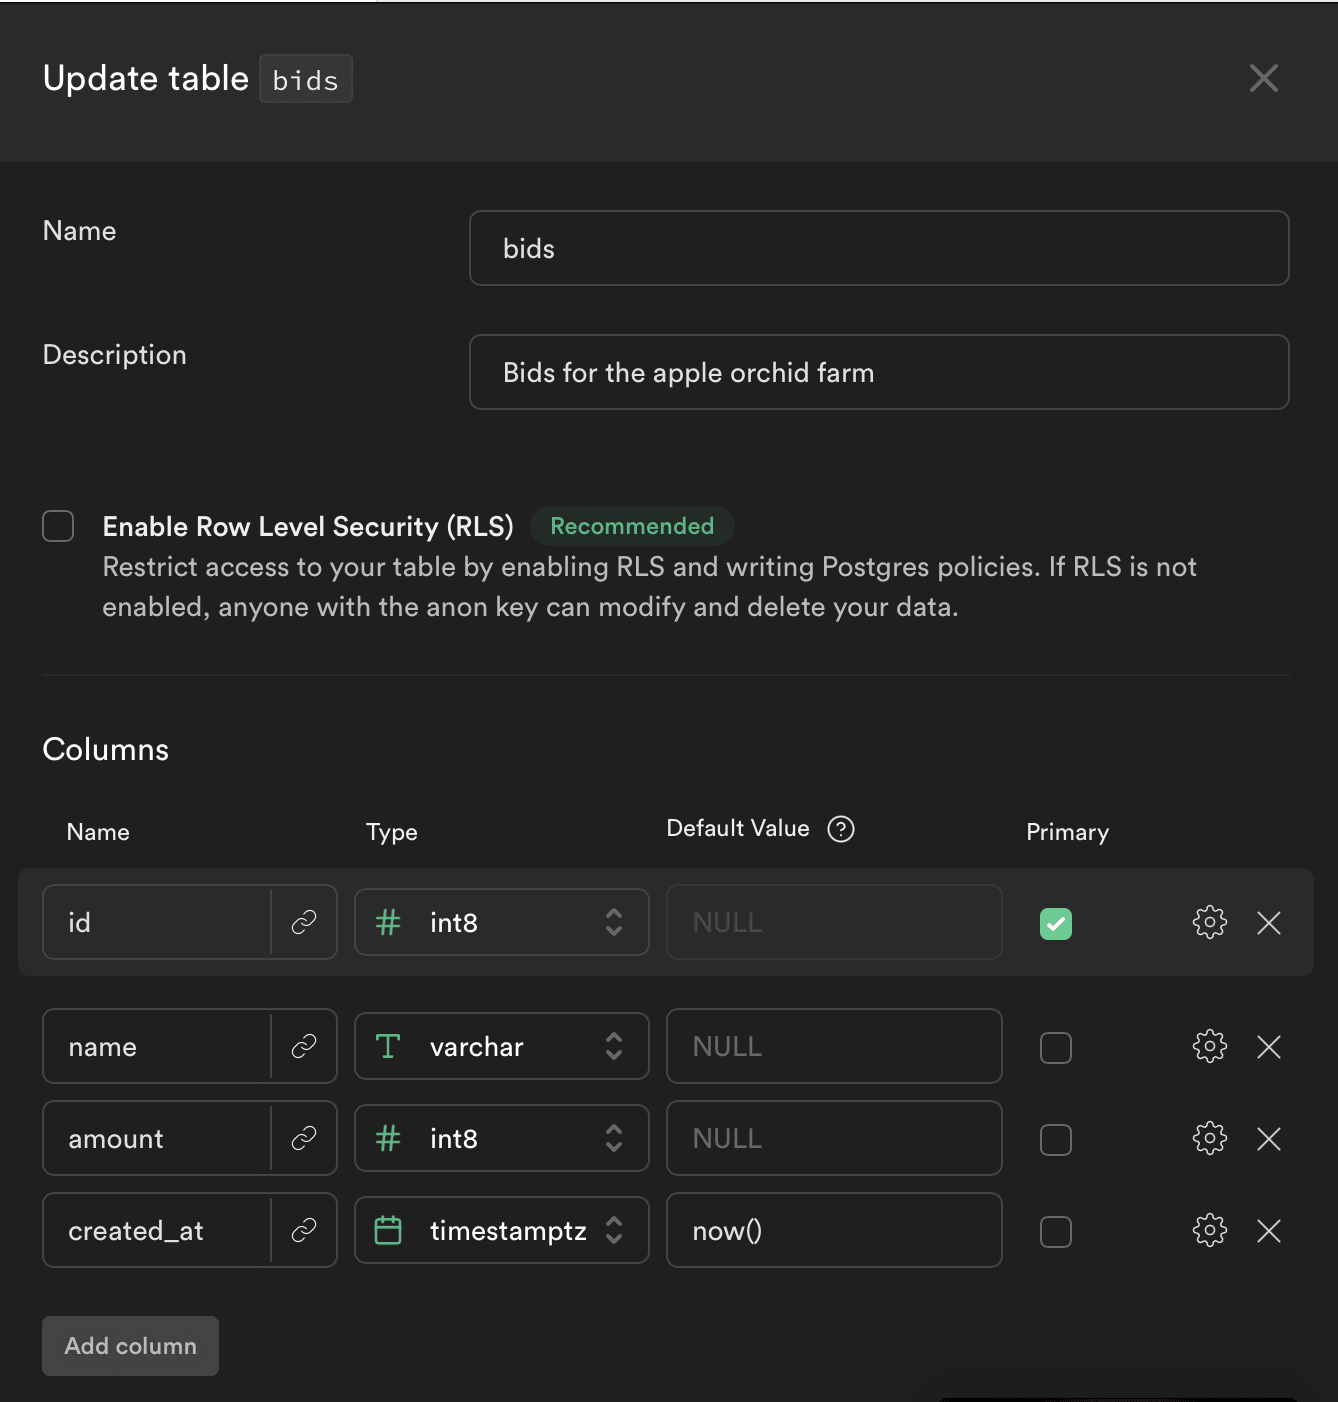The image size is (1338, 1402).
Task: Check primary key for name column
Action: click(x=1056, y=1047)
